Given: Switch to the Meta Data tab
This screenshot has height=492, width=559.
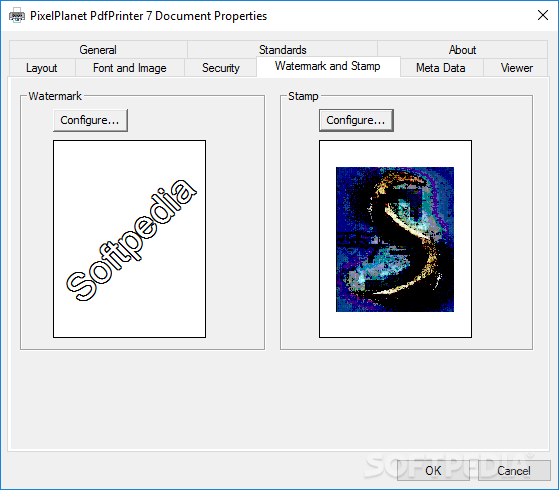Looking at the screenshot, I should [441, 68].
